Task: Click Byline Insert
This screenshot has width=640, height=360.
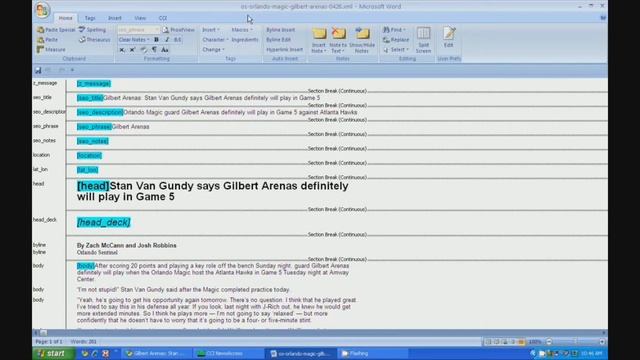Action: [x=280, y=30]
